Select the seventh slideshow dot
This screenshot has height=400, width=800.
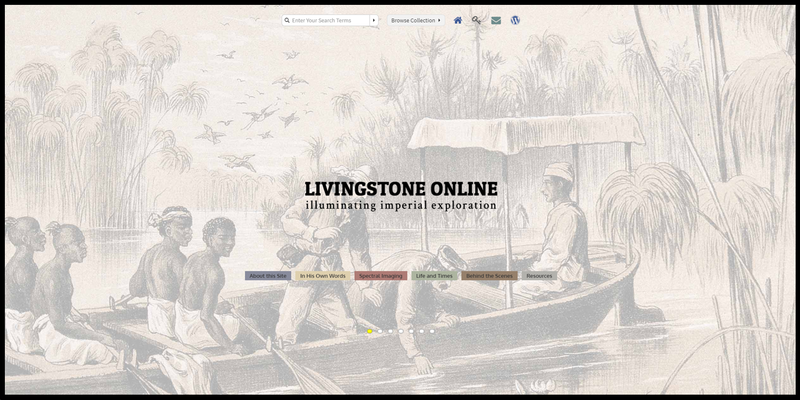[432, 331]
